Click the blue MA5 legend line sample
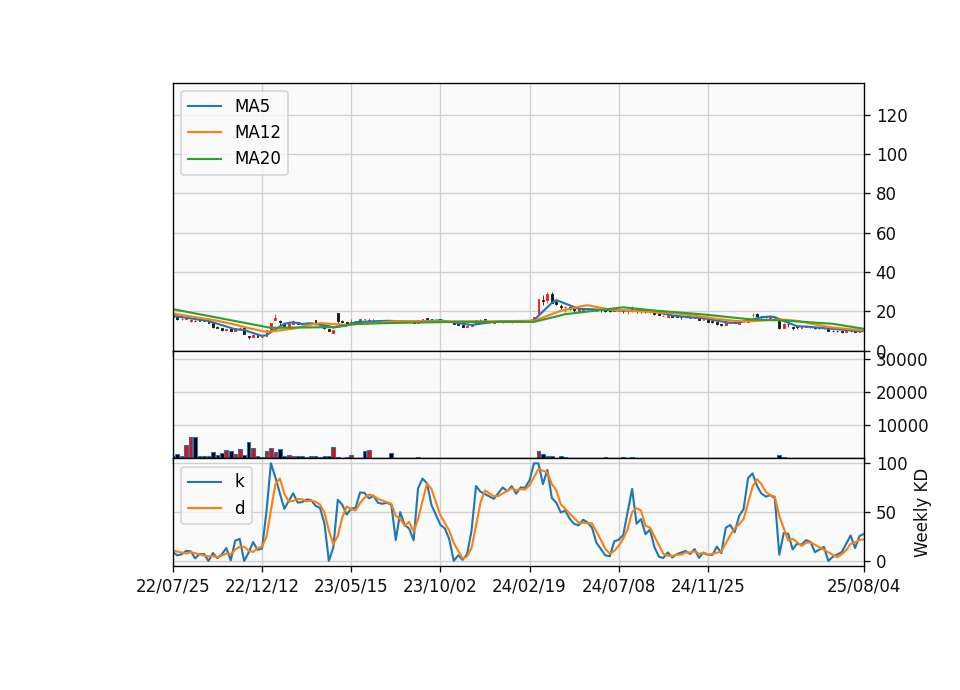The height and width of the screenshot is (690, 960). 204,106
